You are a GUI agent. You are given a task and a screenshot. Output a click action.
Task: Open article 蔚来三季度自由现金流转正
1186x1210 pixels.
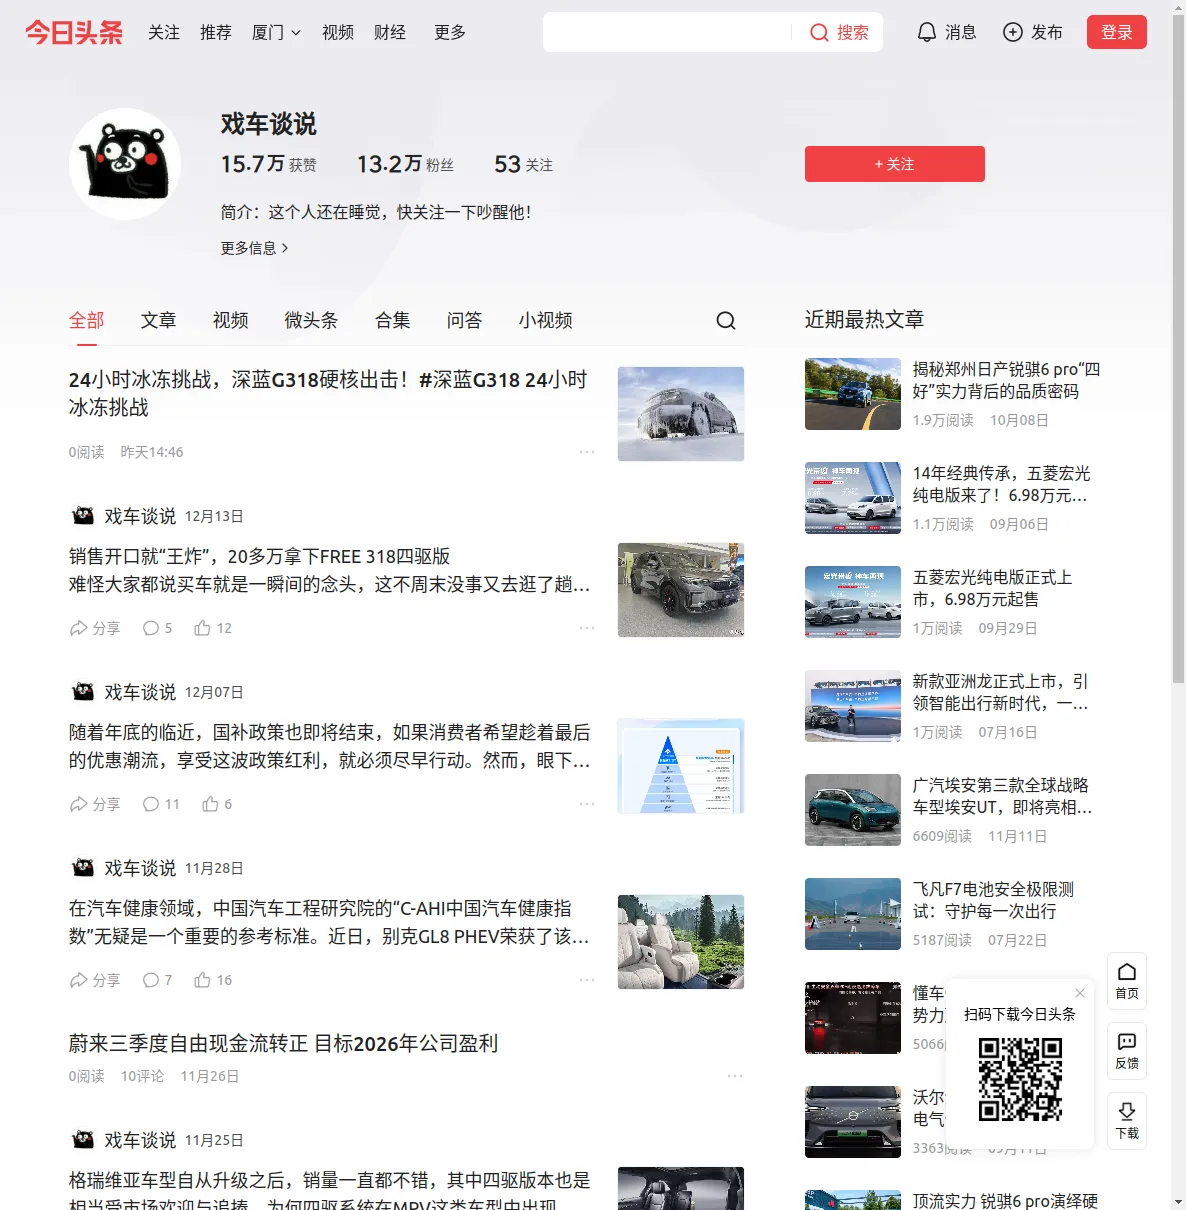pos(283,1043)
